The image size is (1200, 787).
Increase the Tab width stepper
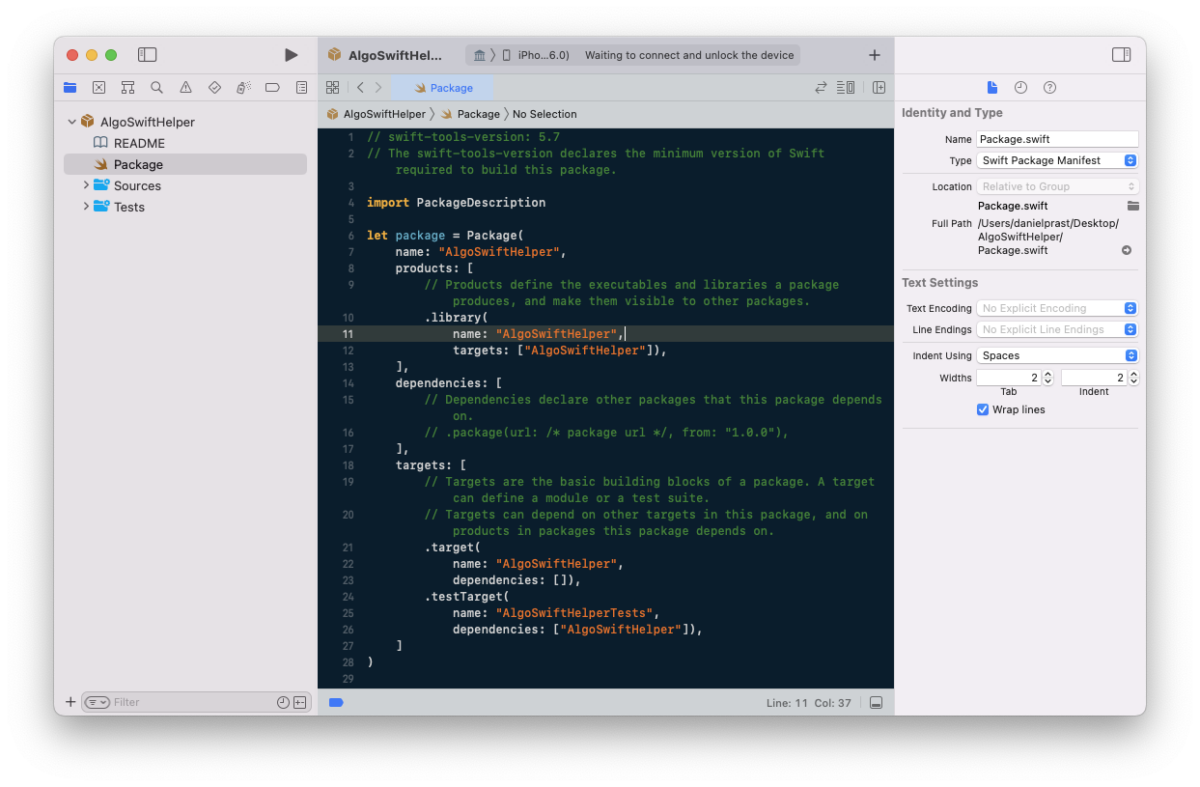[1046, 374]
